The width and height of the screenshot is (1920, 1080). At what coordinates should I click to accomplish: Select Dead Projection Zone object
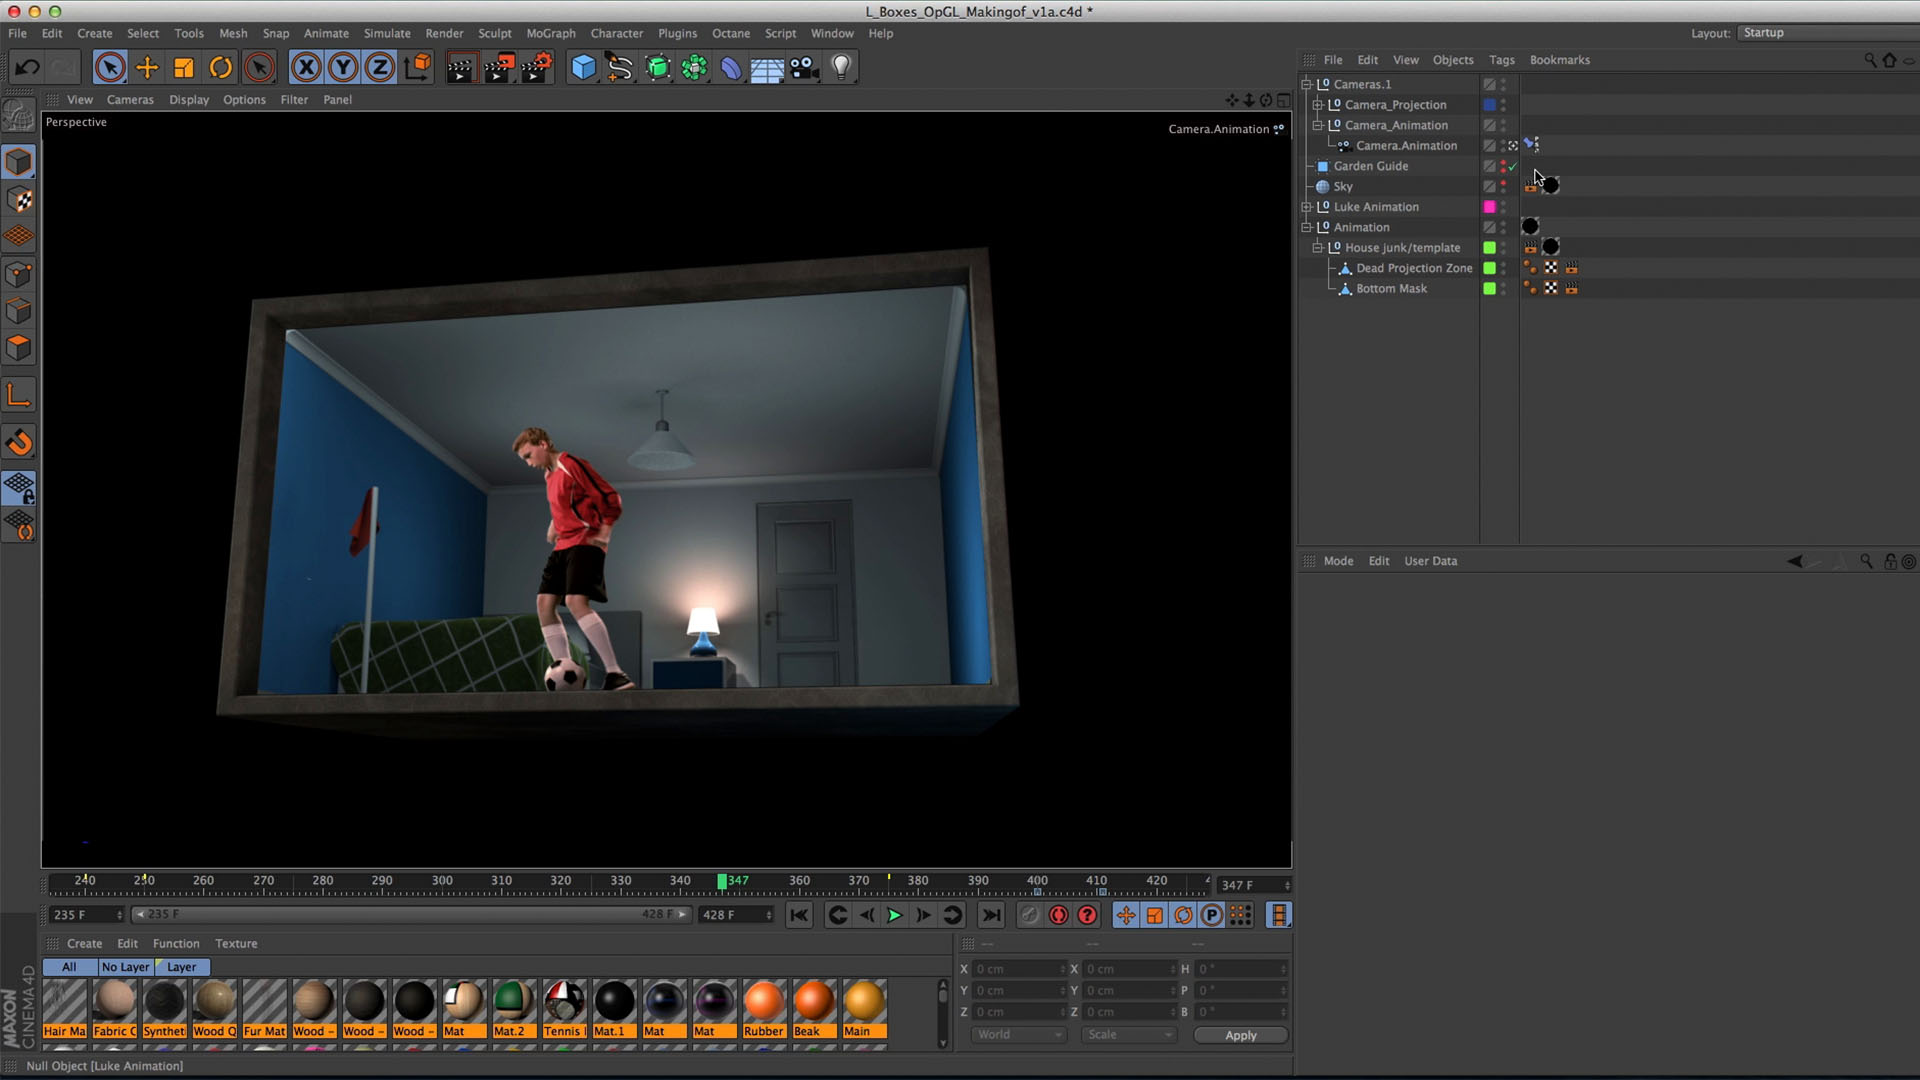tap(1414, 268)
